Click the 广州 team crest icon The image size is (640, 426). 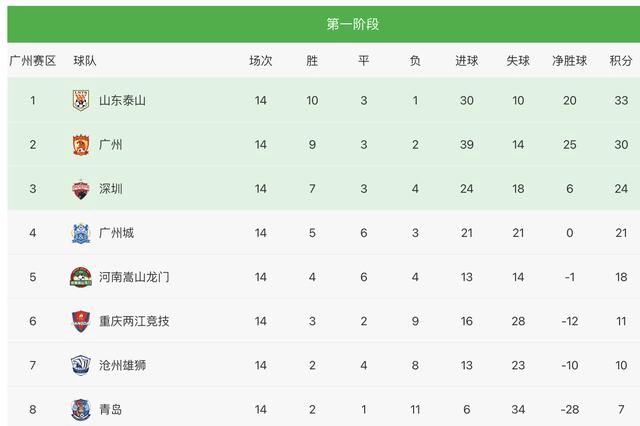click(x=81, y=145)
